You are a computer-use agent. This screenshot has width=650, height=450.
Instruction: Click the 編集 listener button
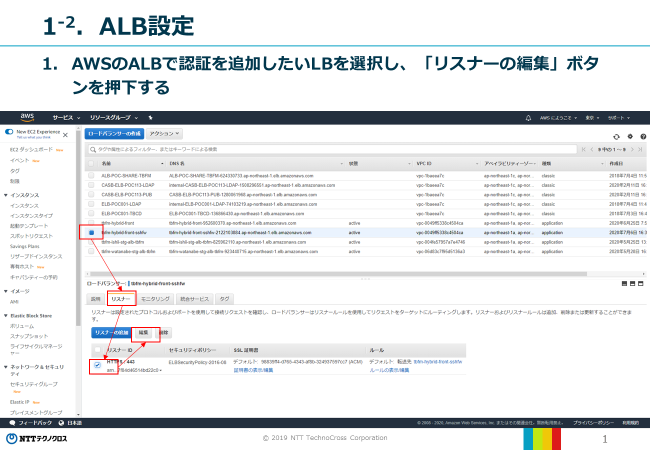coord(143,333)
